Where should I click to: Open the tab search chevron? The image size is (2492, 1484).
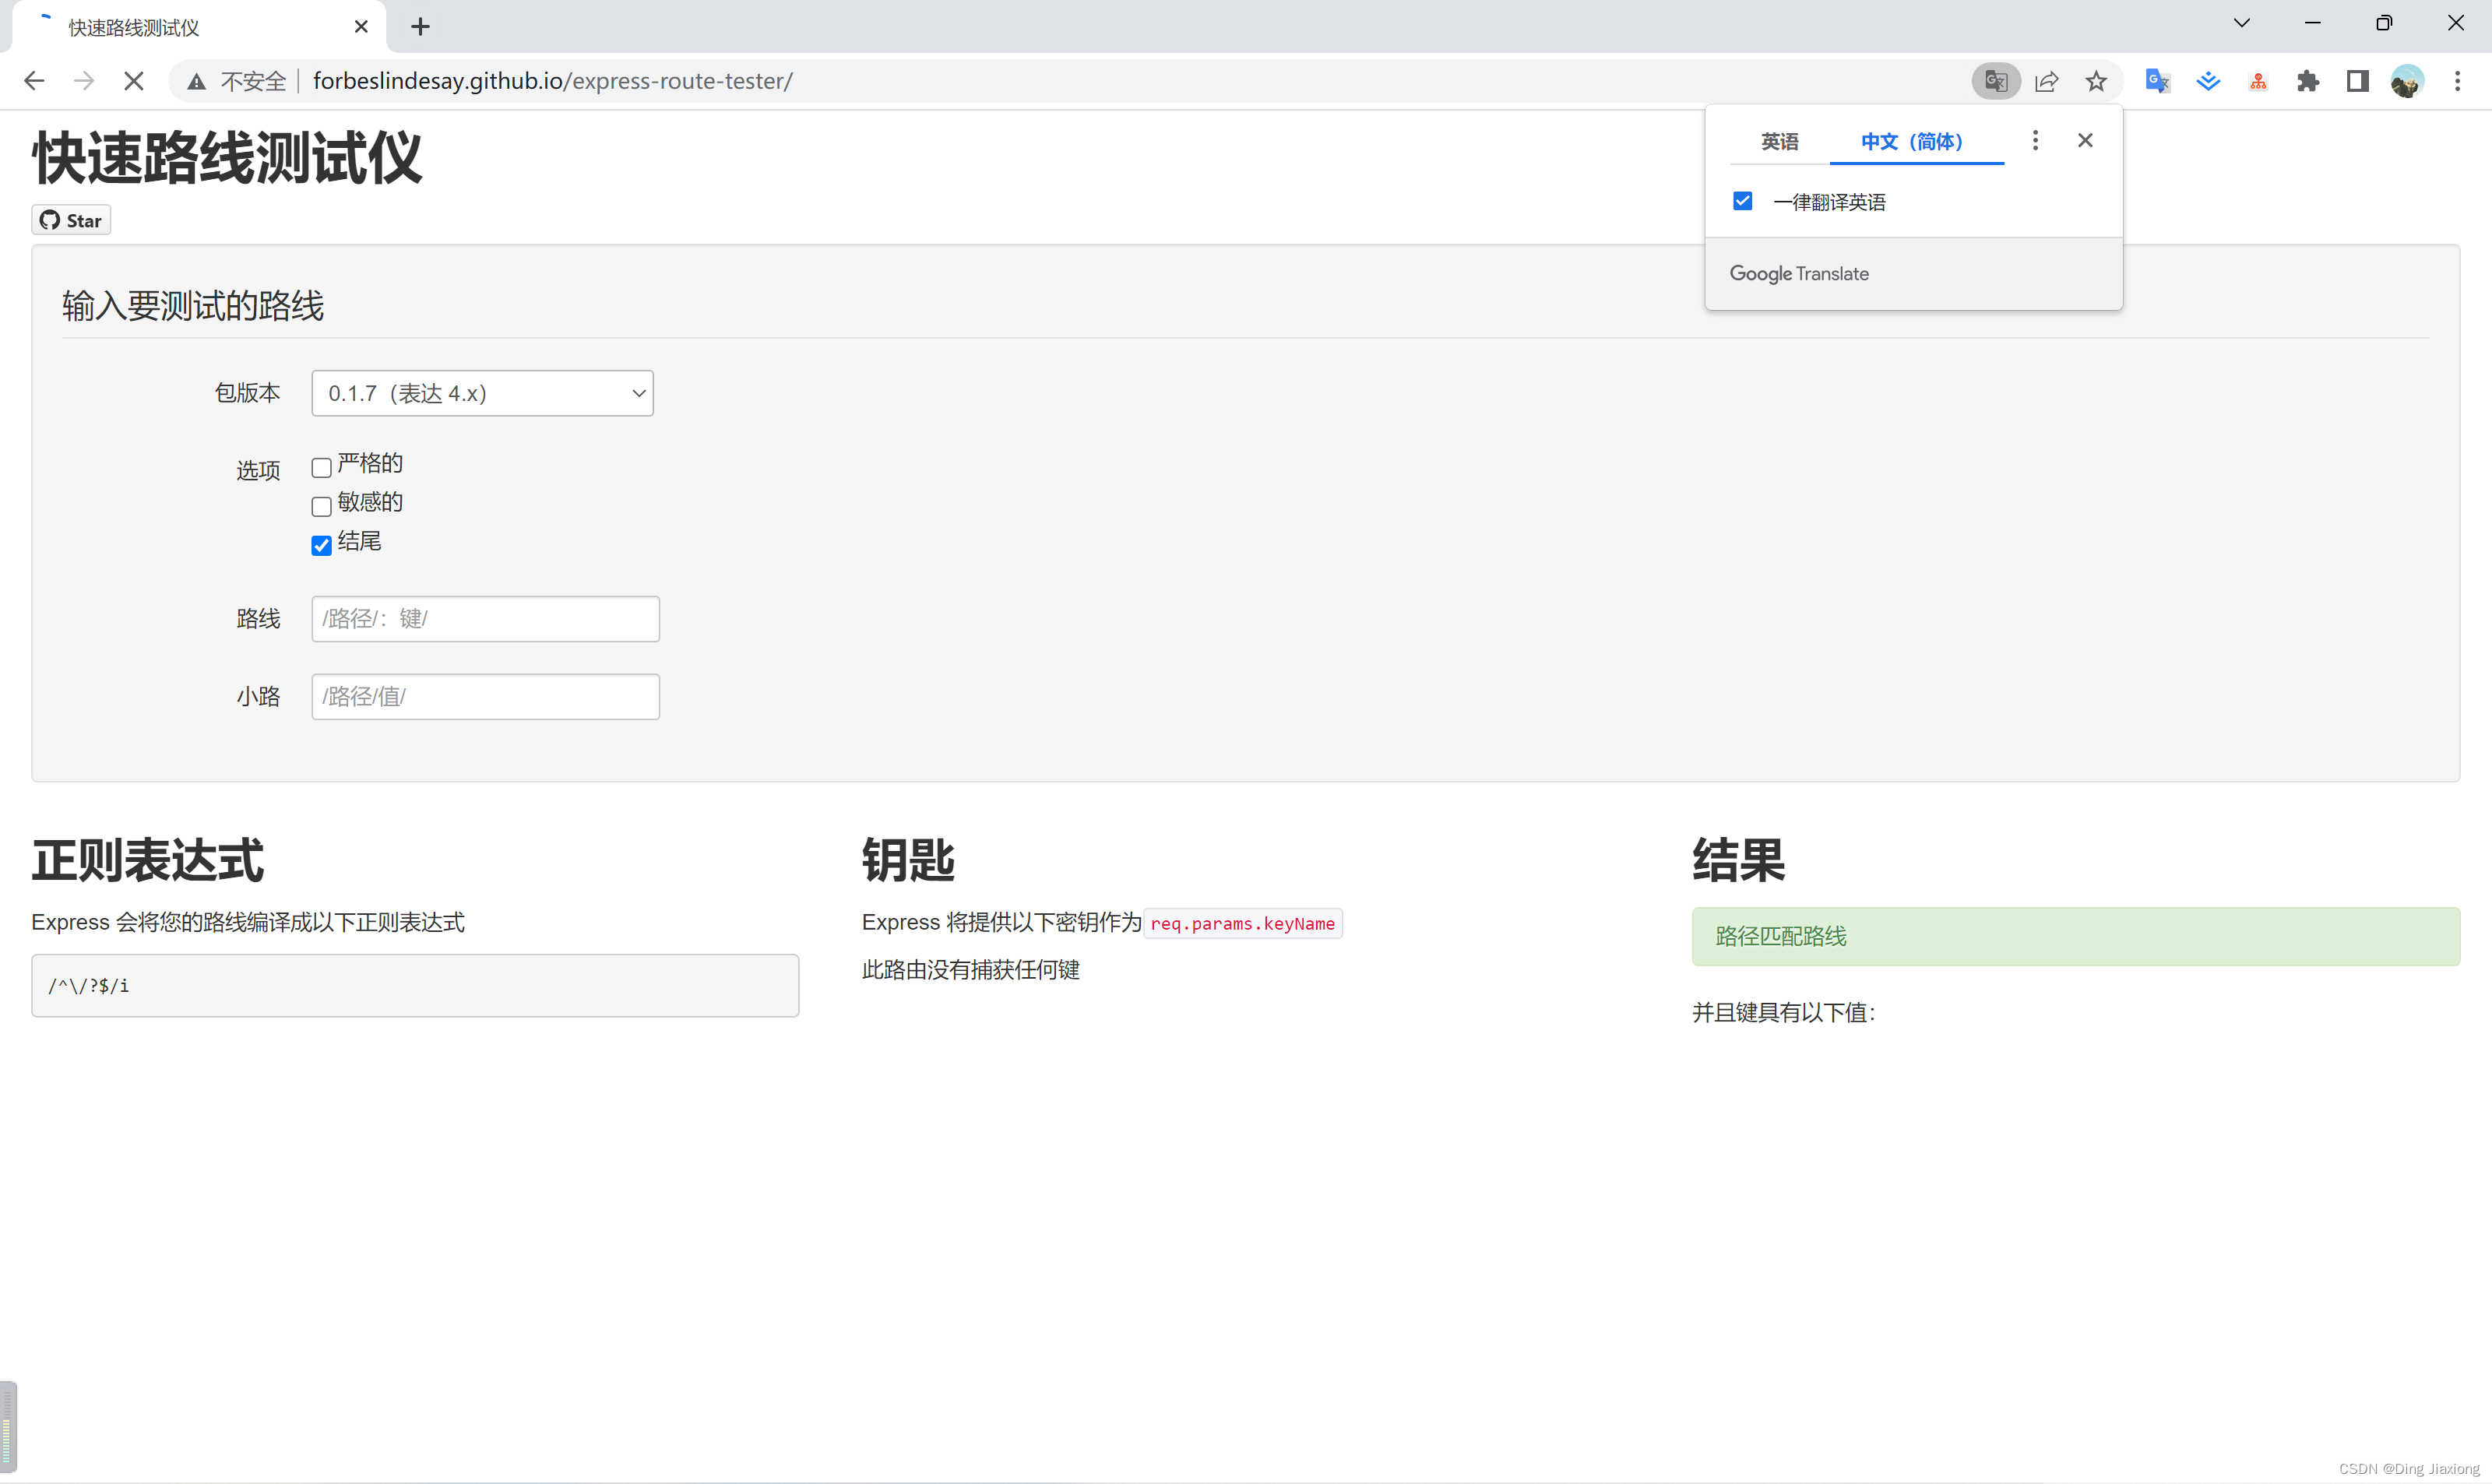[2242, 22]
